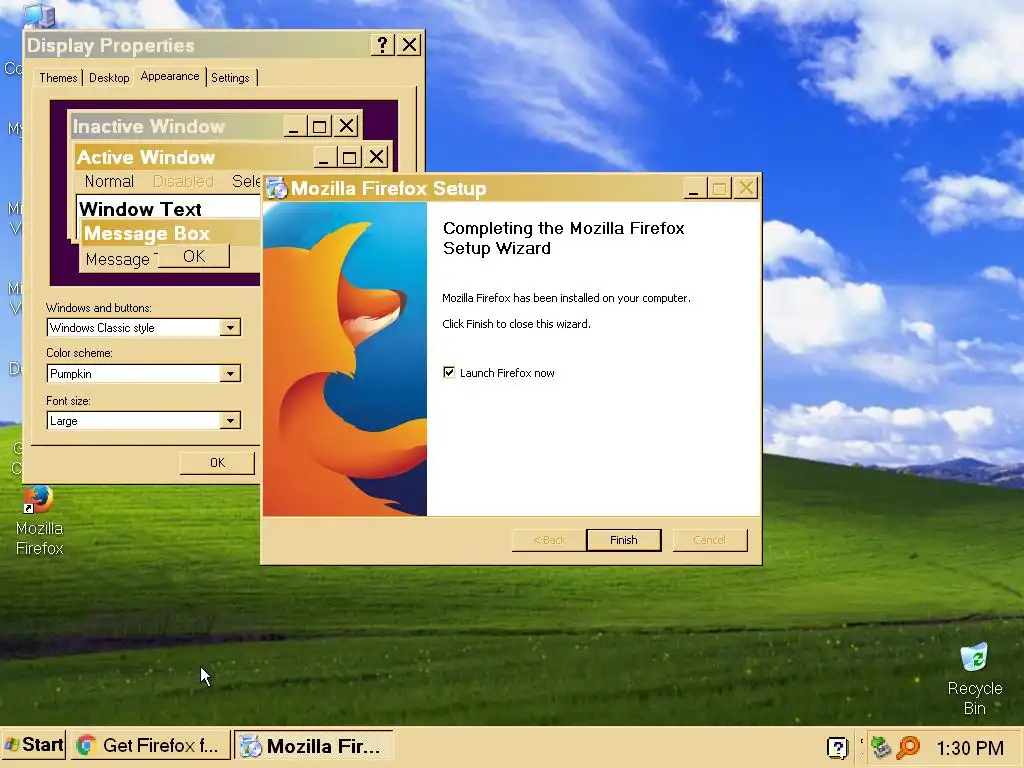
Task: Click the disabled Cancel button in Setup
Action: (x=710, y=540)
